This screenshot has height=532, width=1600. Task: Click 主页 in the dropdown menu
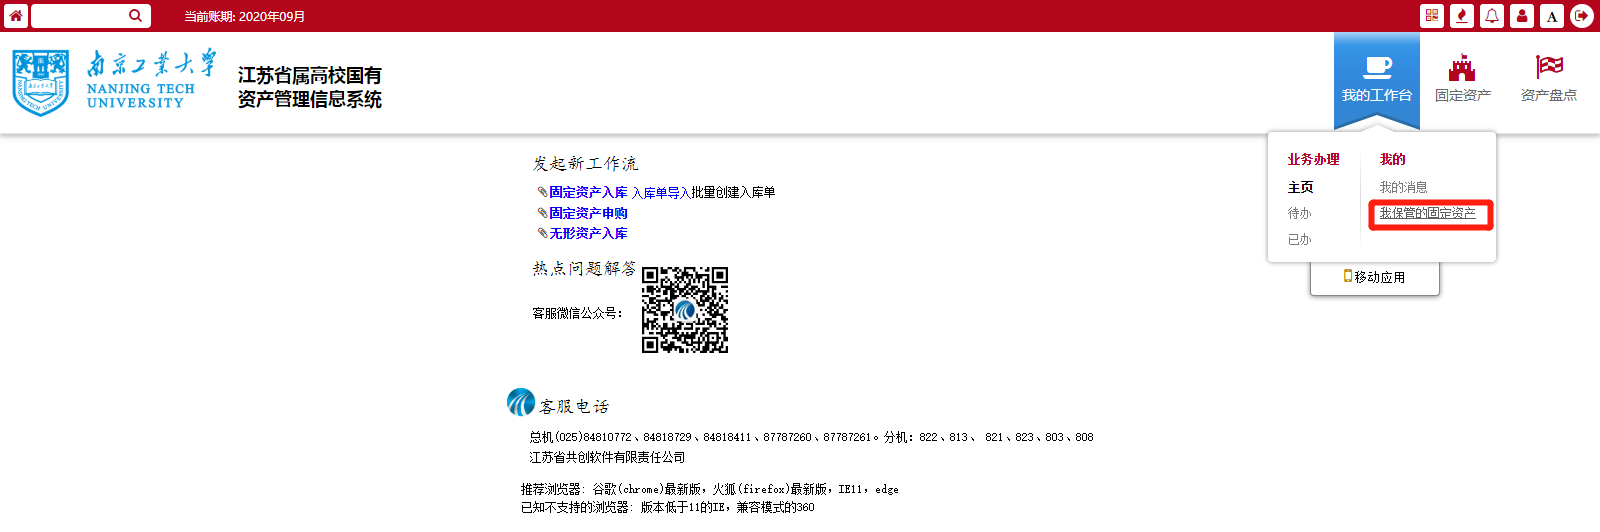[1300, 187]
